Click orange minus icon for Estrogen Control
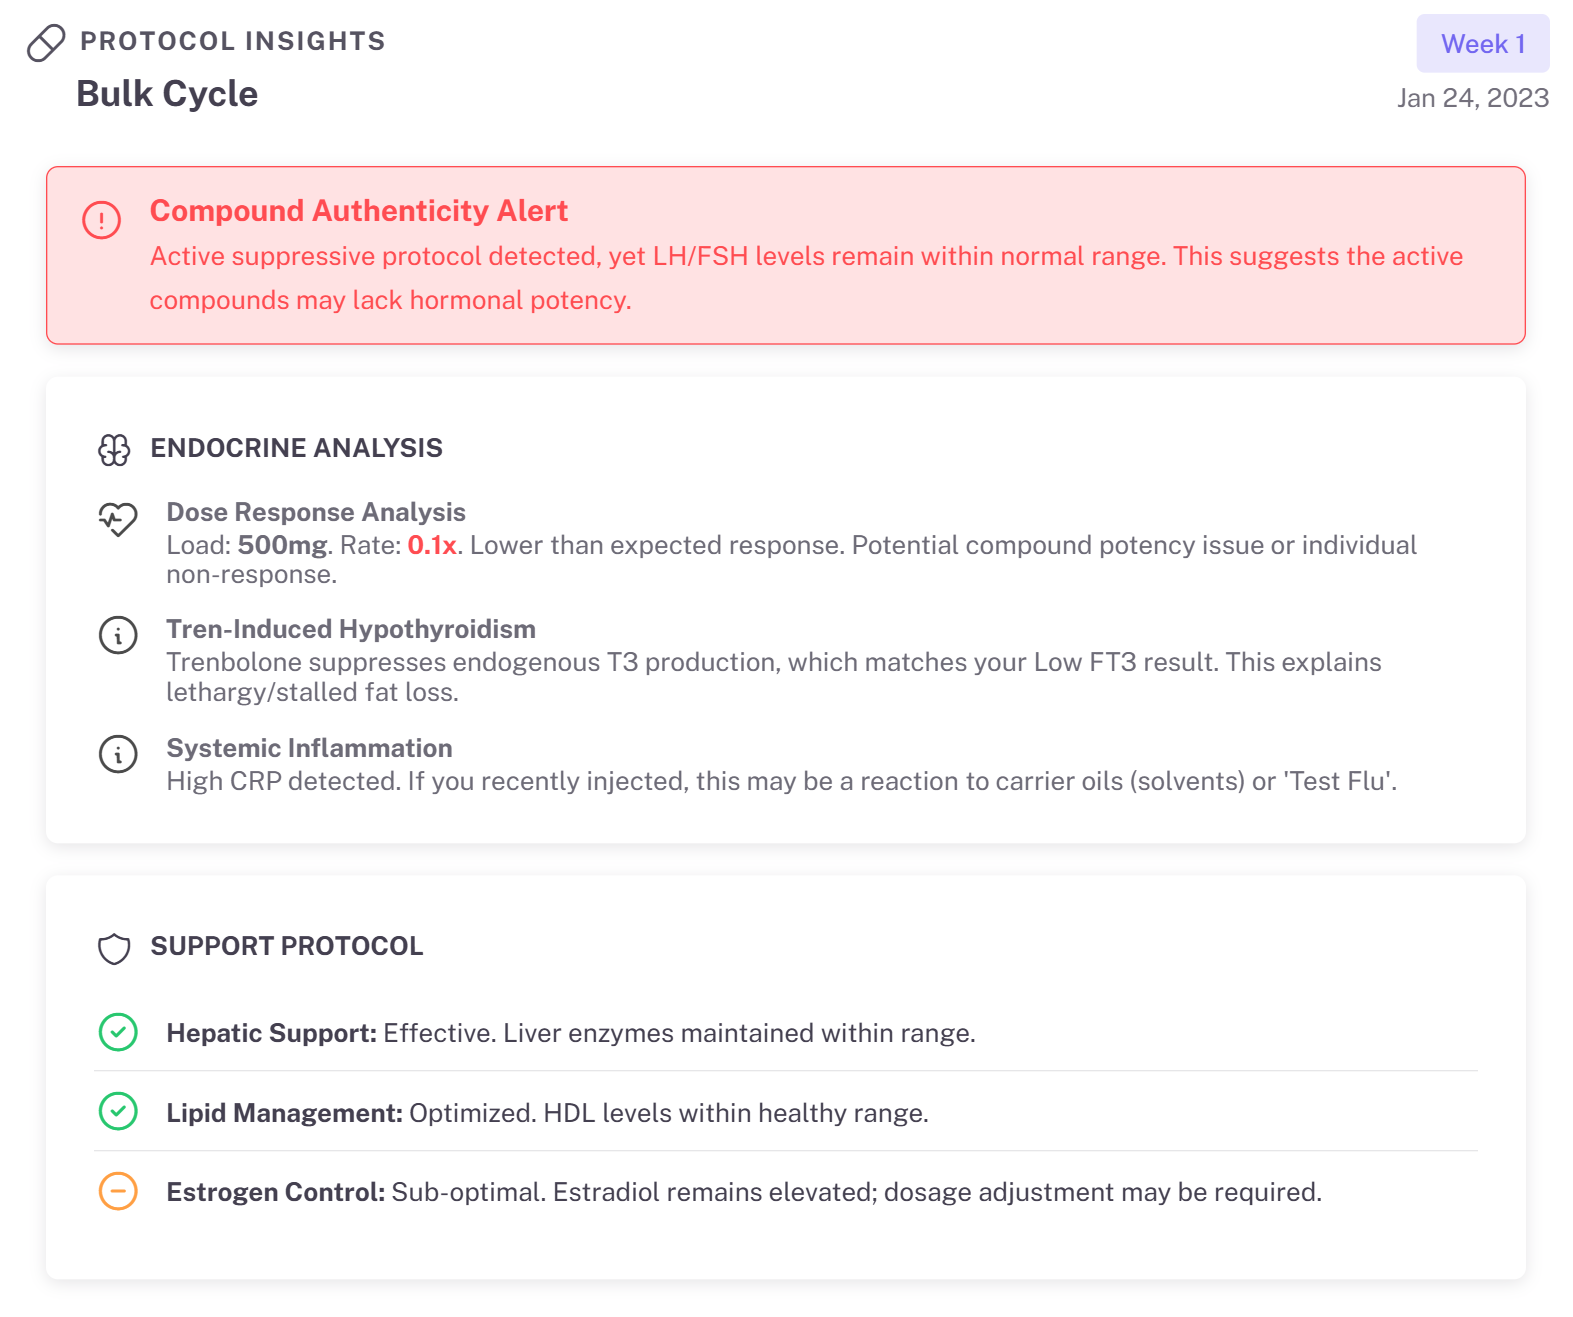This screenshot has width=1573, height=1317. (118, 1191)
